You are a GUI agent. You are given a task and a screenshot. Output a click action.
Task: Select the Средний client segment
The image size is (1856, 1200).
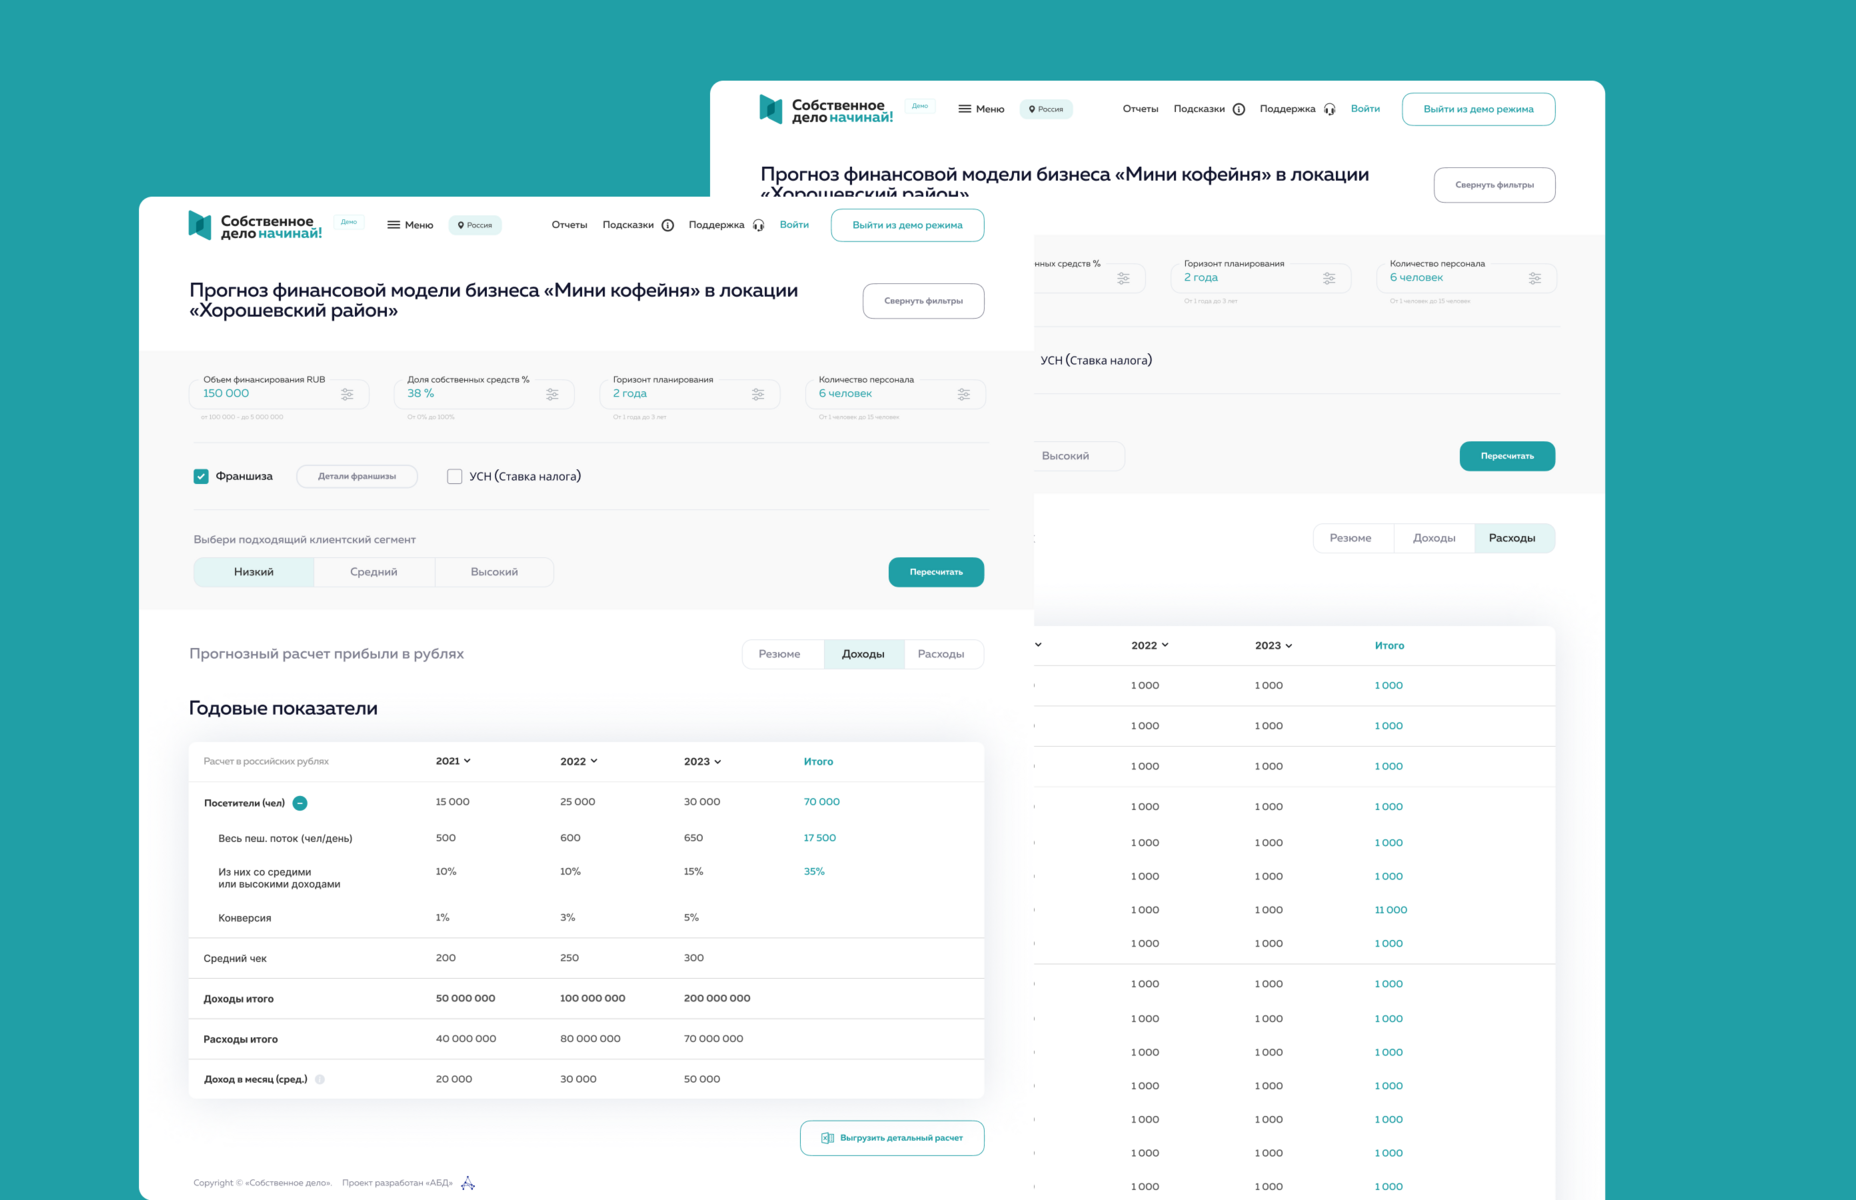point(374,572)
